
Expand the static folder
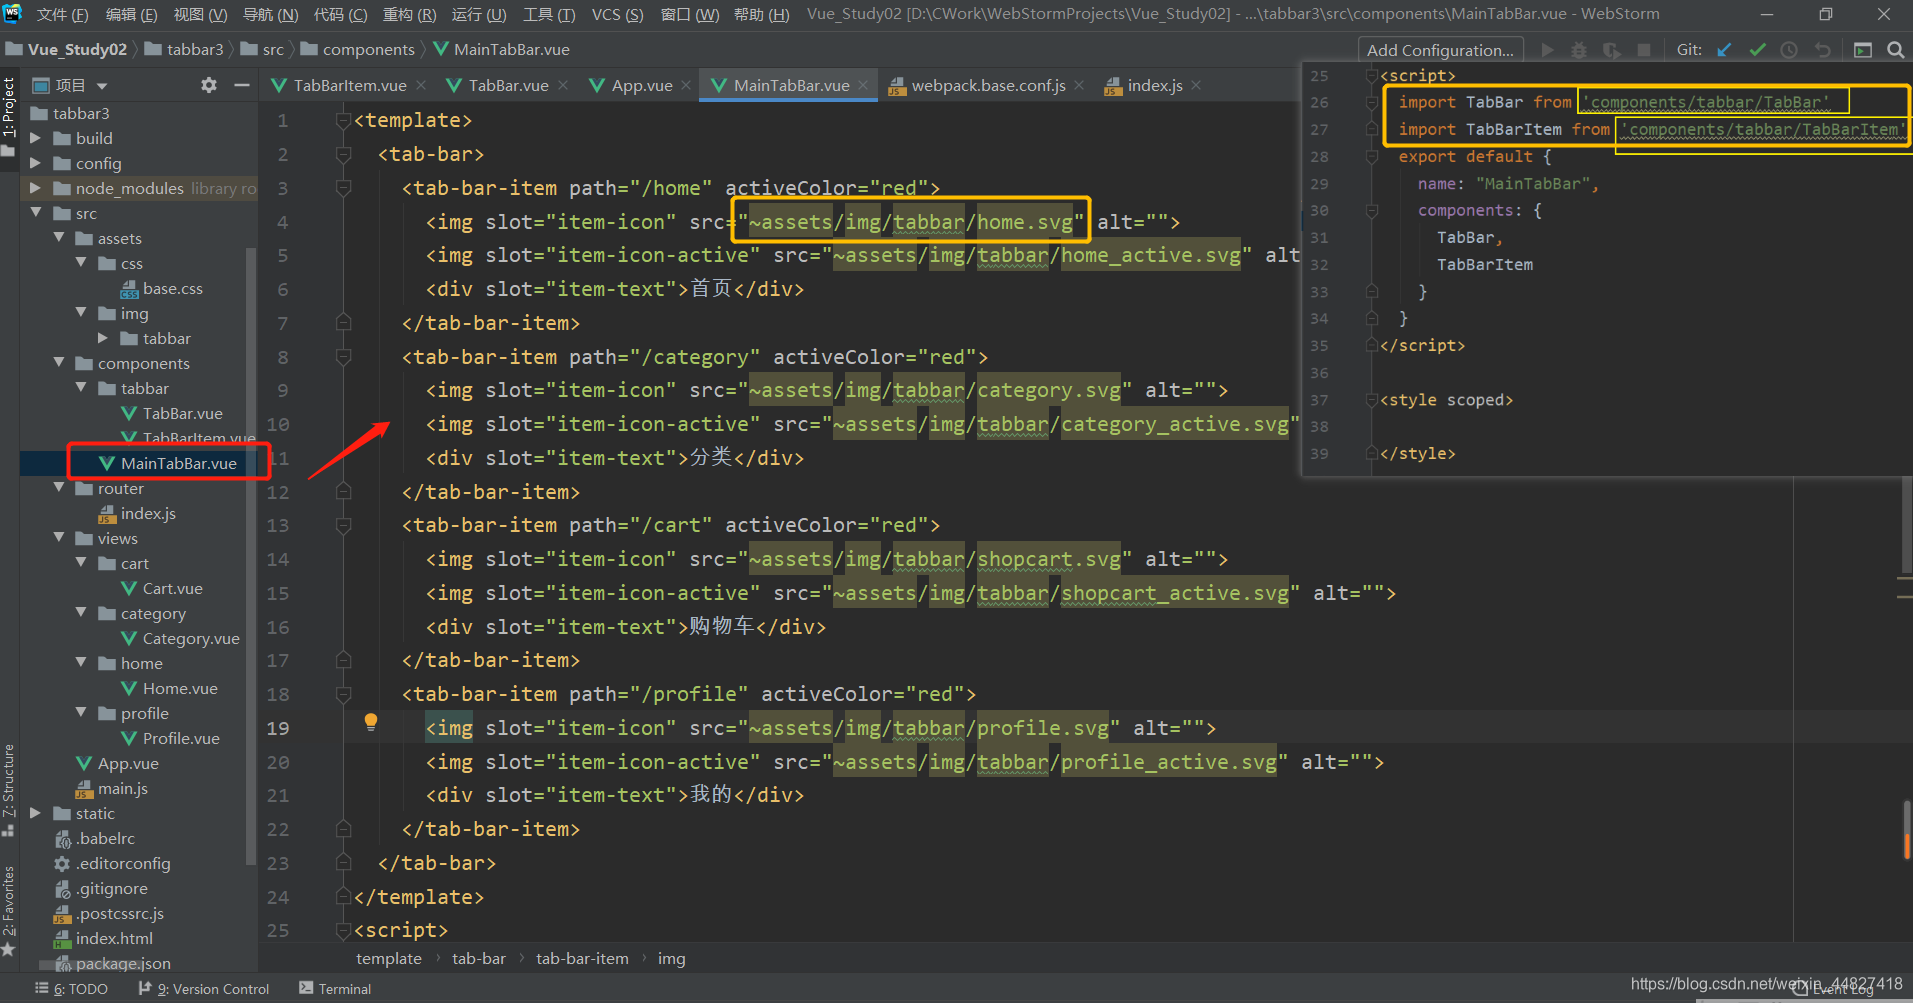36,813
